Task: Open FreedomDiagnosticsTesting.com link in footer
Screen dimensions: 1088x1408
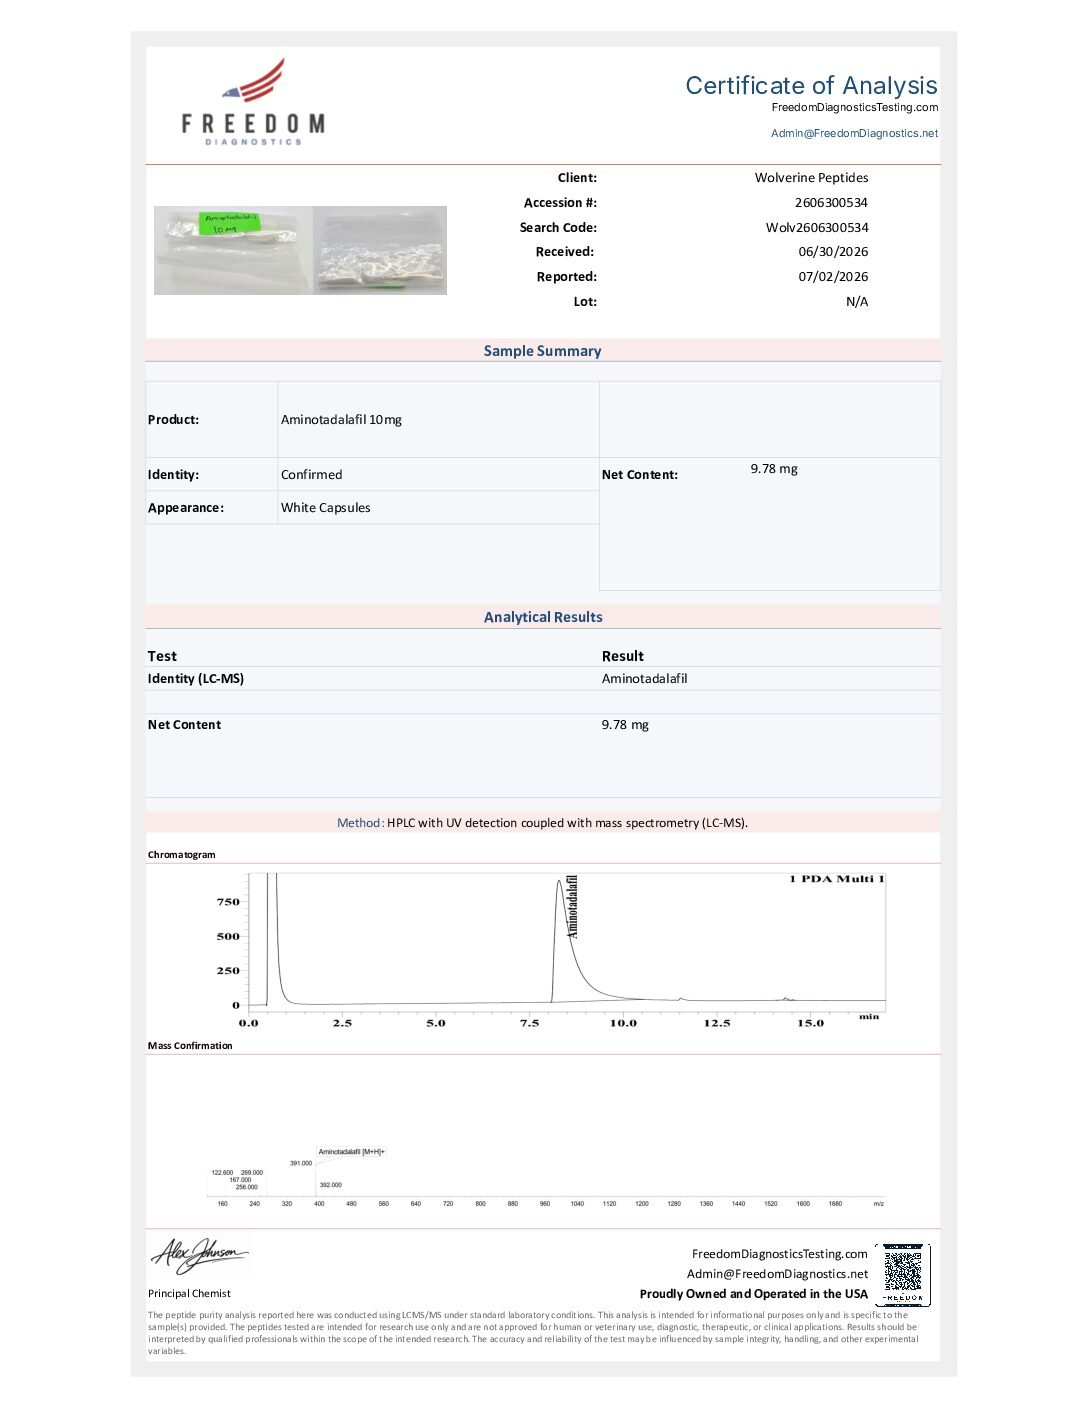Action: [780, 1254]
